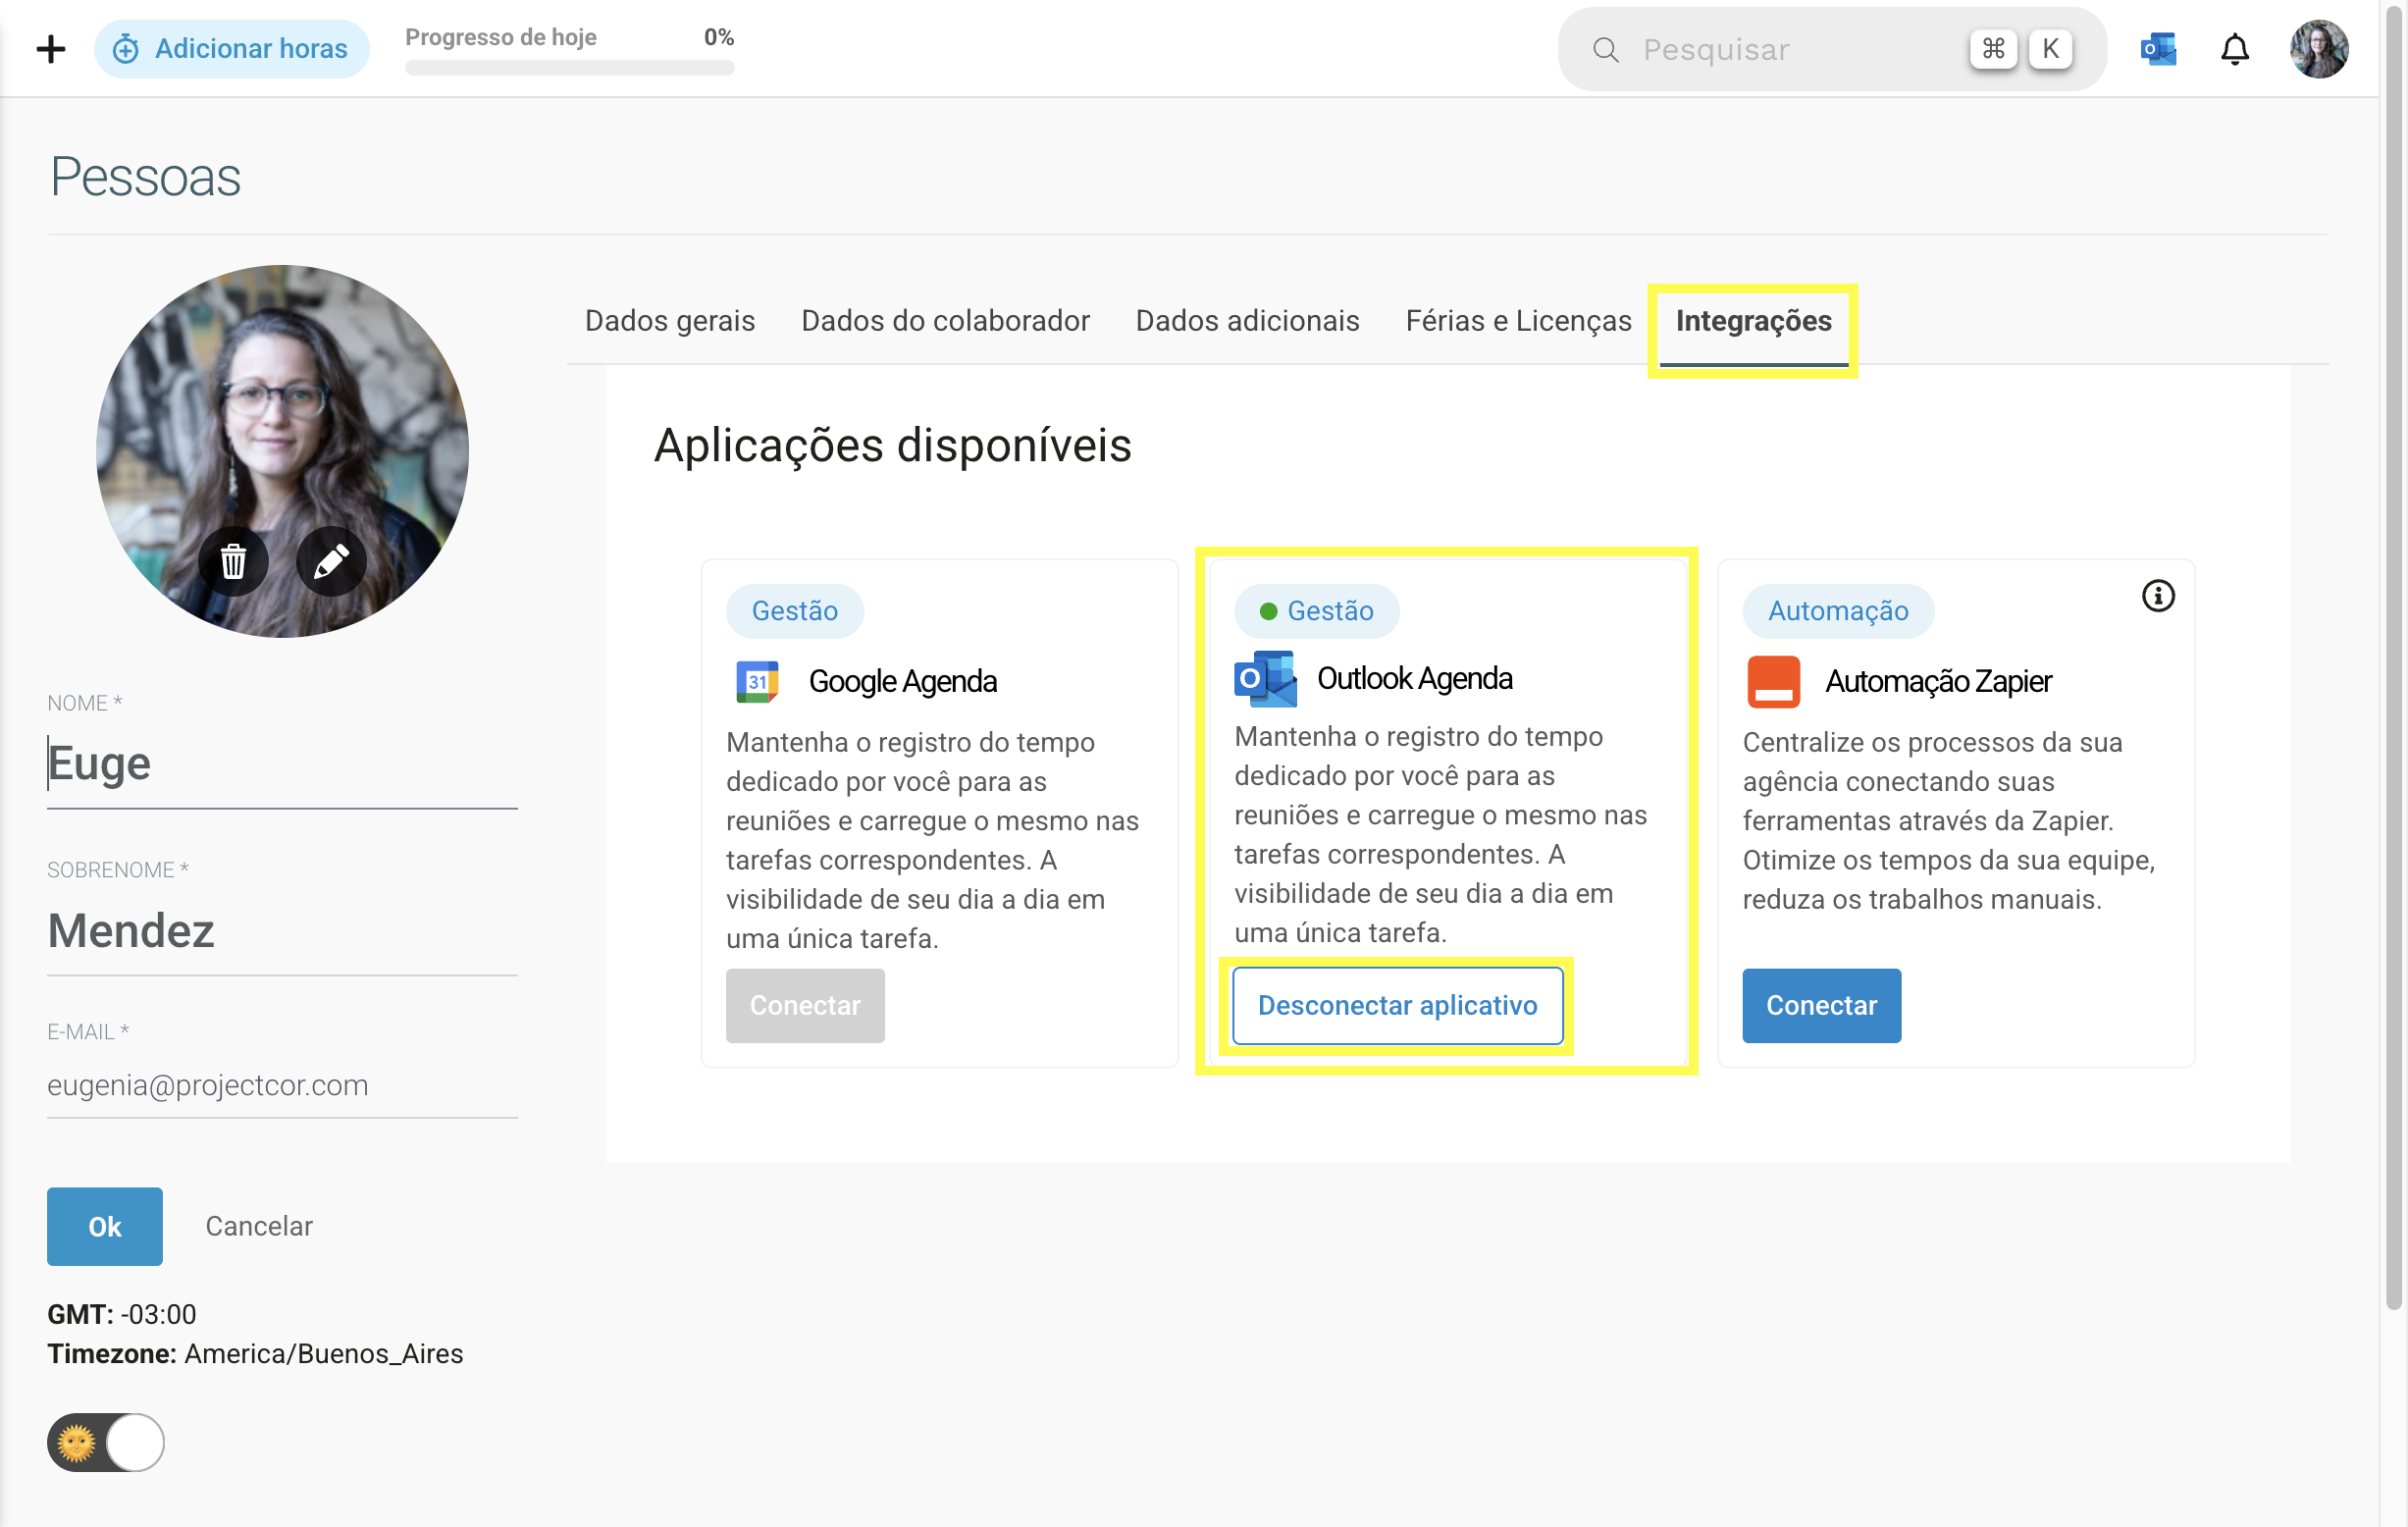Confirm with the Ok button

tap(105, 1226)
